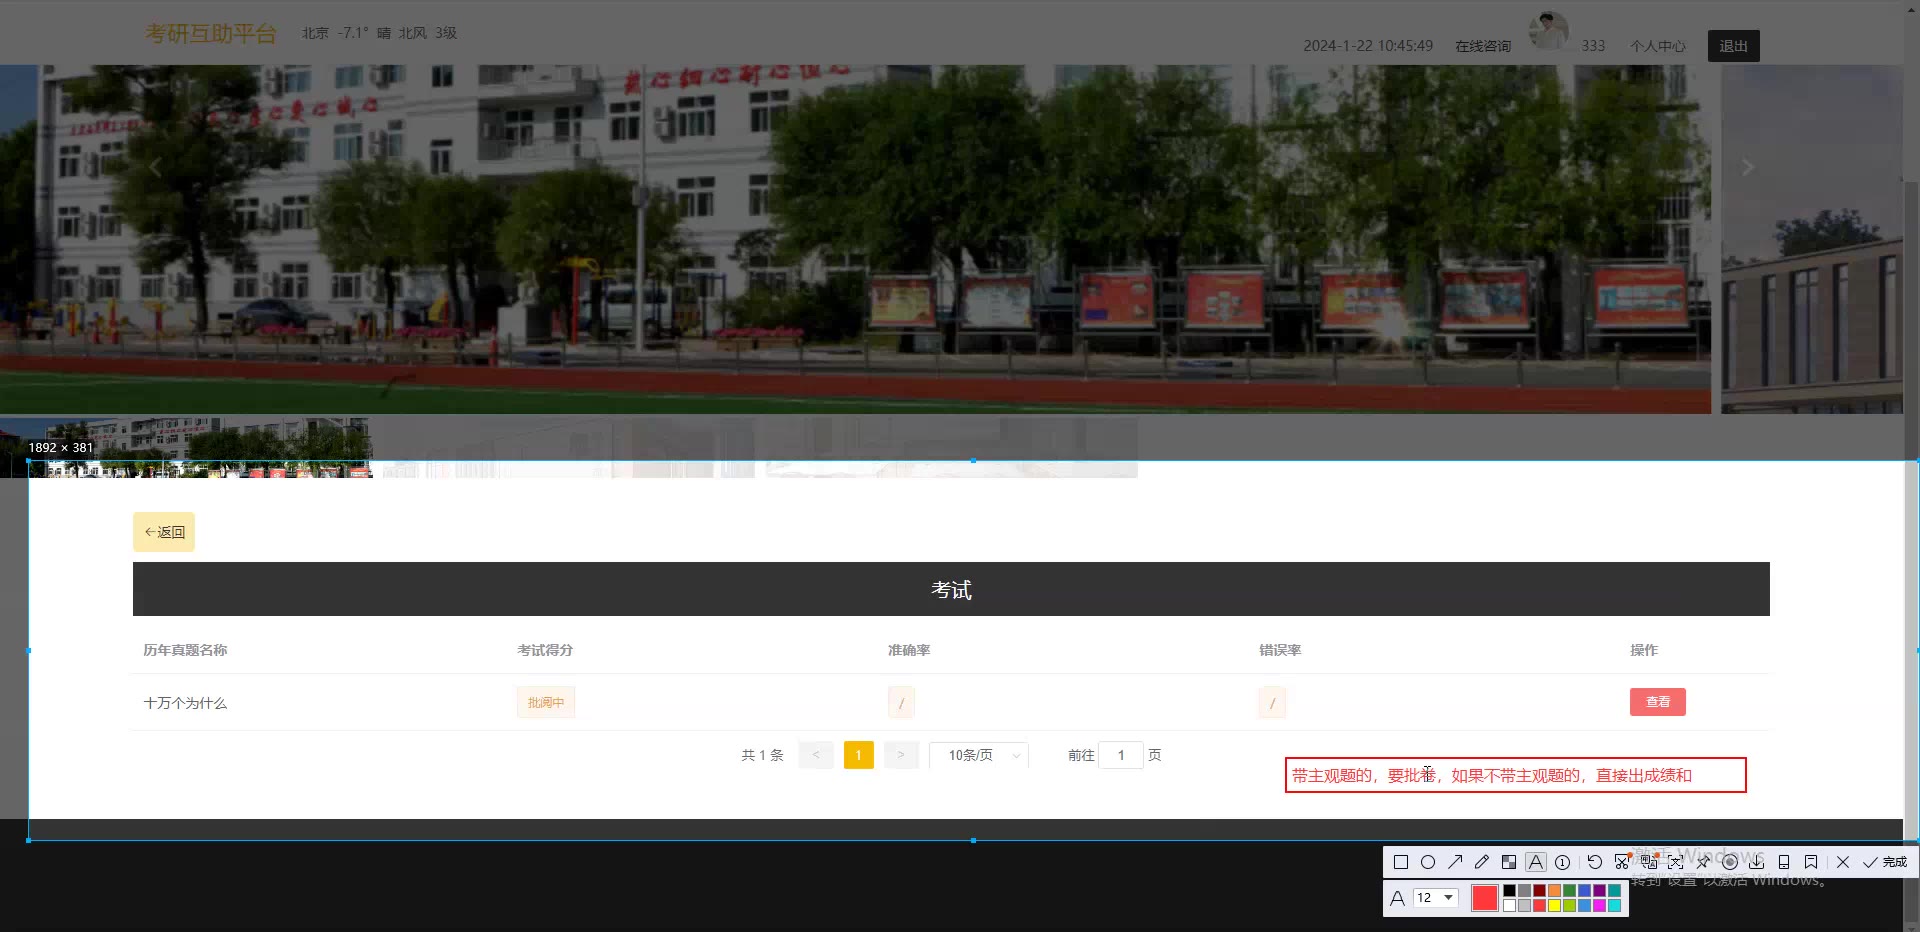This screenshot has height=932, width=1920.
Task: Open the 10条/页 page size dropdown
Action: click(979, 755)
